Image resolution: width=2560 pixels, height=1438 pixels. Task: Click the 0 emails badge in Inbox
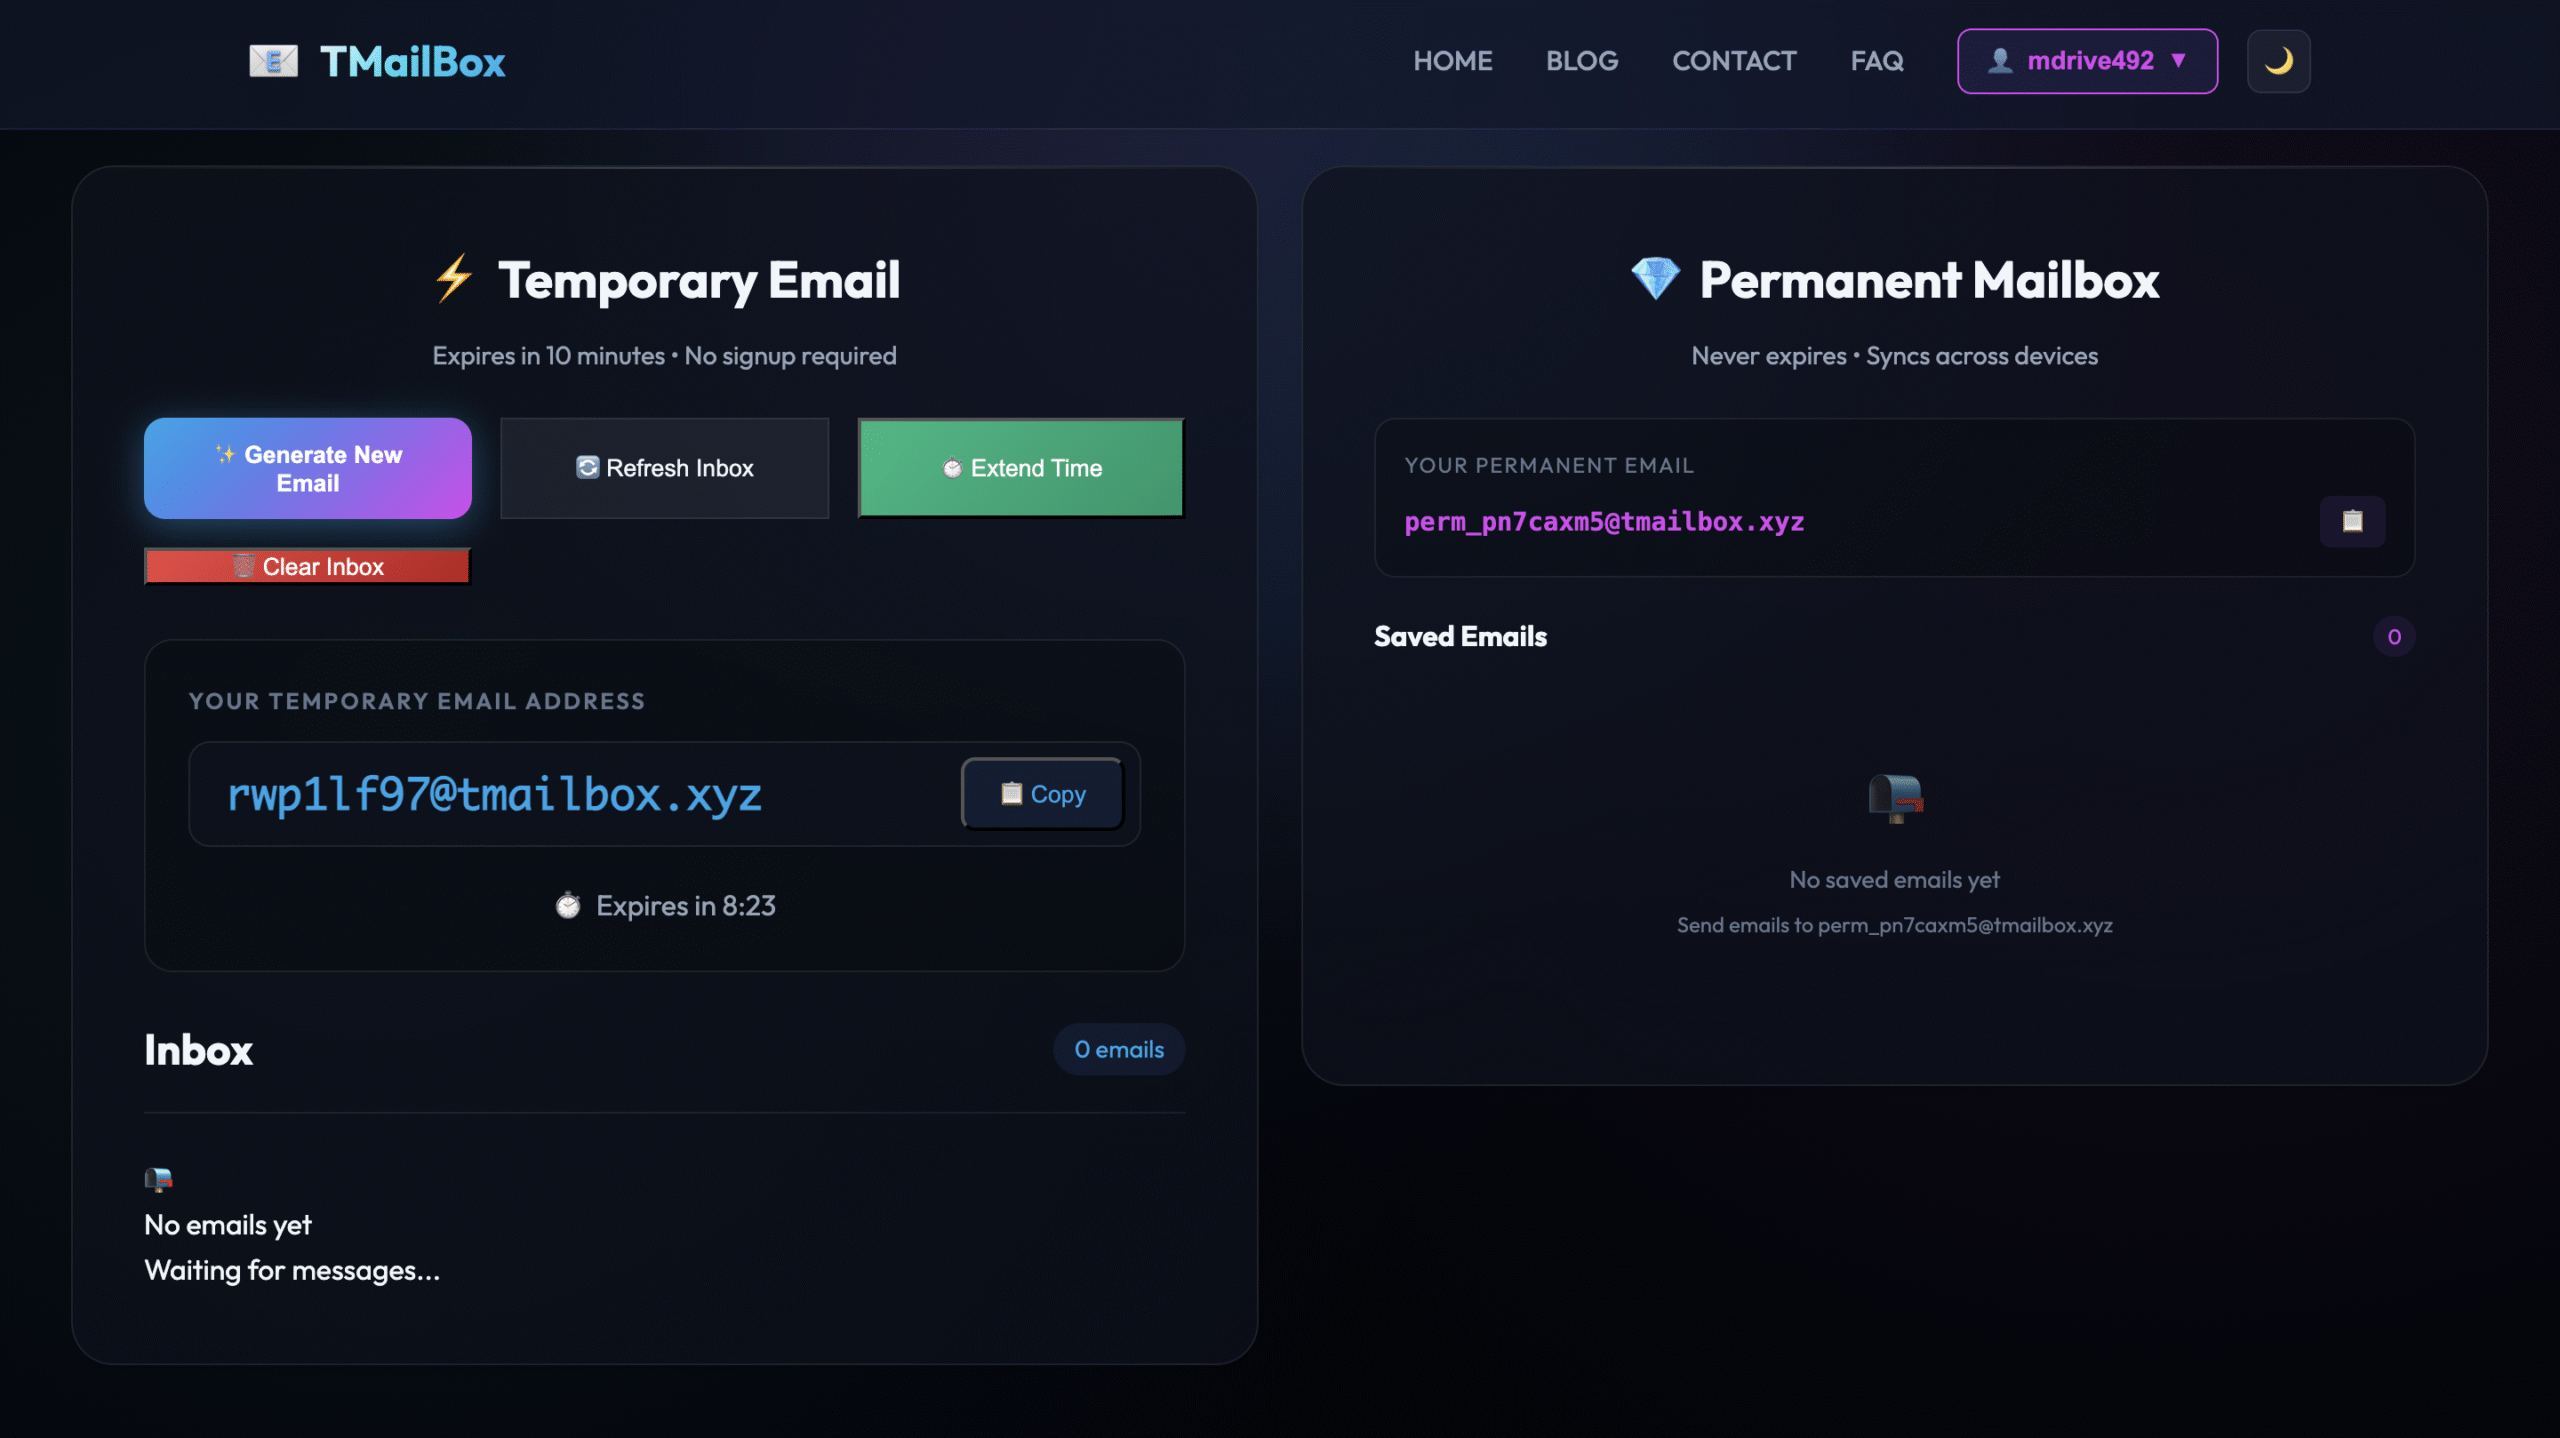coord(1119,1049)
